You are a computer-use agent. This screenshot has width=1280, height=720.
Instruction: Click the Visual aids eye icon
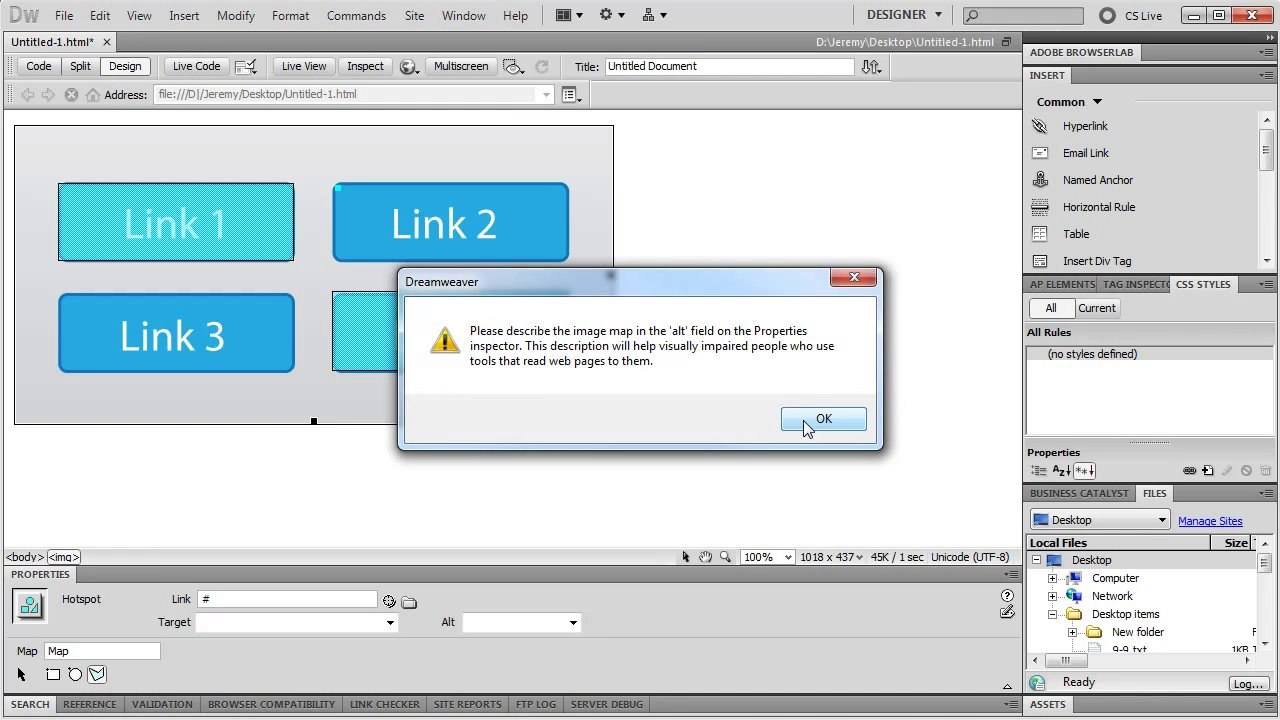[x=514, y=67]
